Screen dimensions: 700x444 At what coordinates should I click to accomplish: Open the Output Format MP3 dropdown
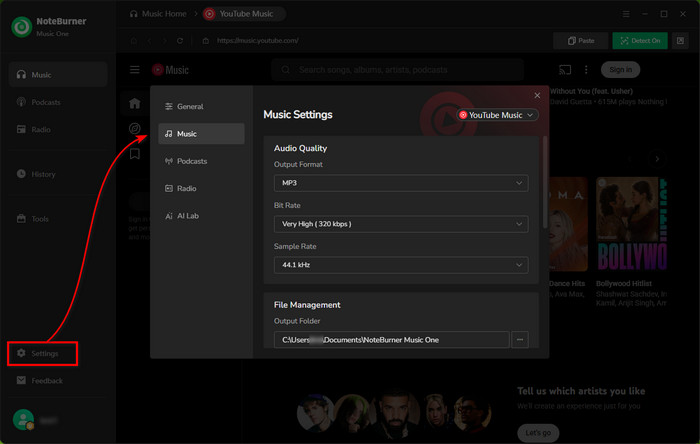coord(401,183)
